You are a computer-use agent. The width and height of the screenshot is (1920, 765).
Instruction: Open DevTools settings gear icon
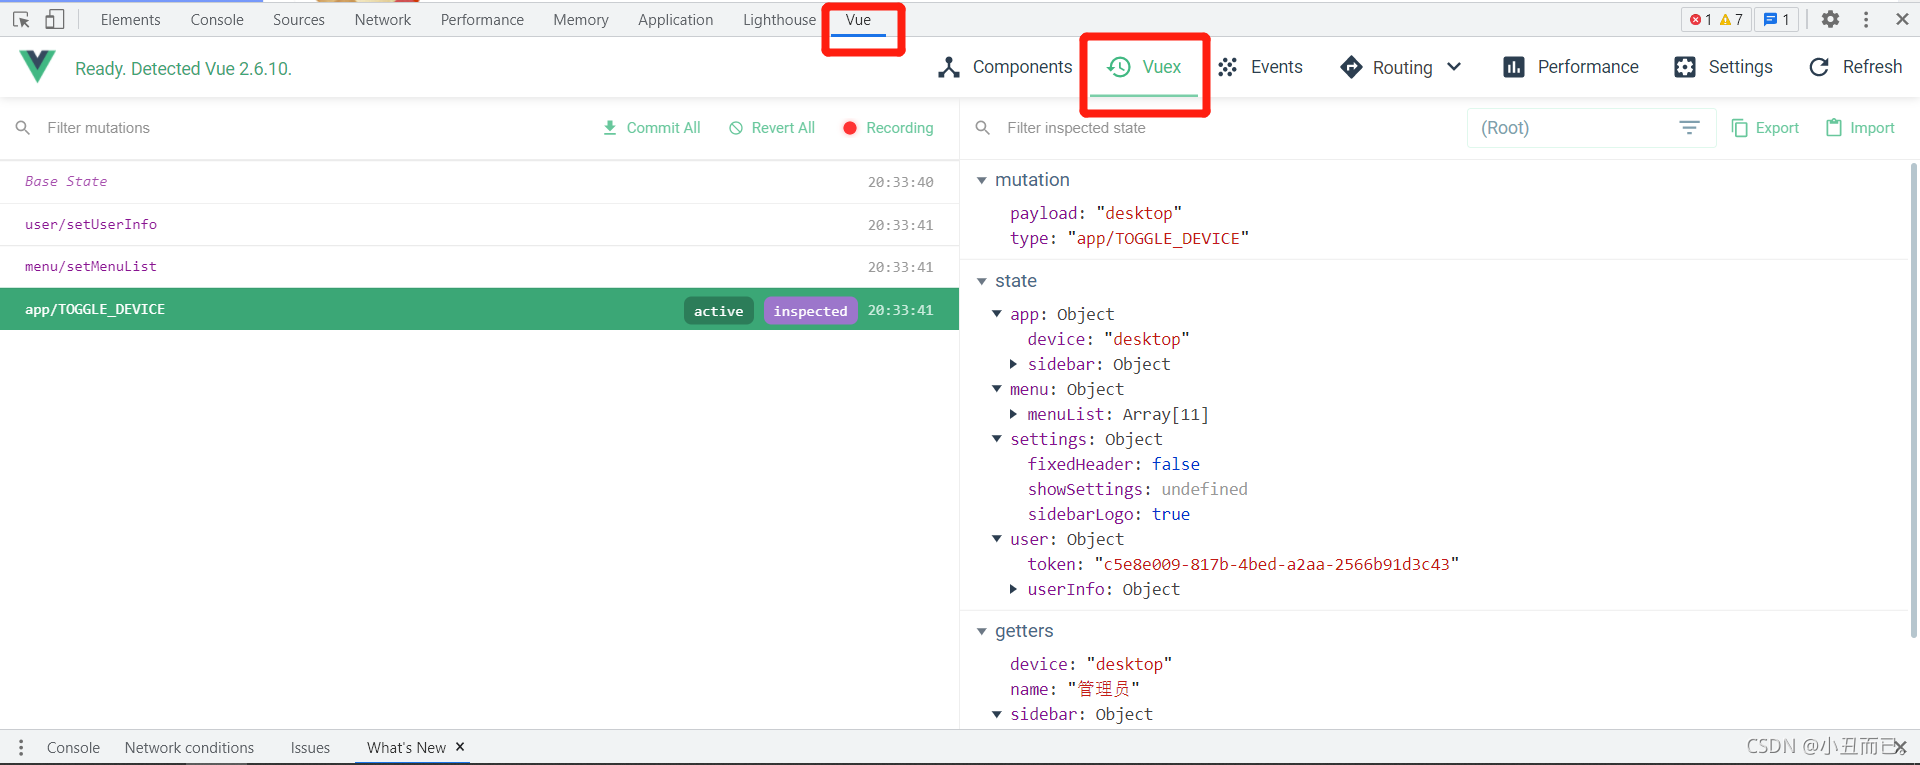(x=1830, y=19)
